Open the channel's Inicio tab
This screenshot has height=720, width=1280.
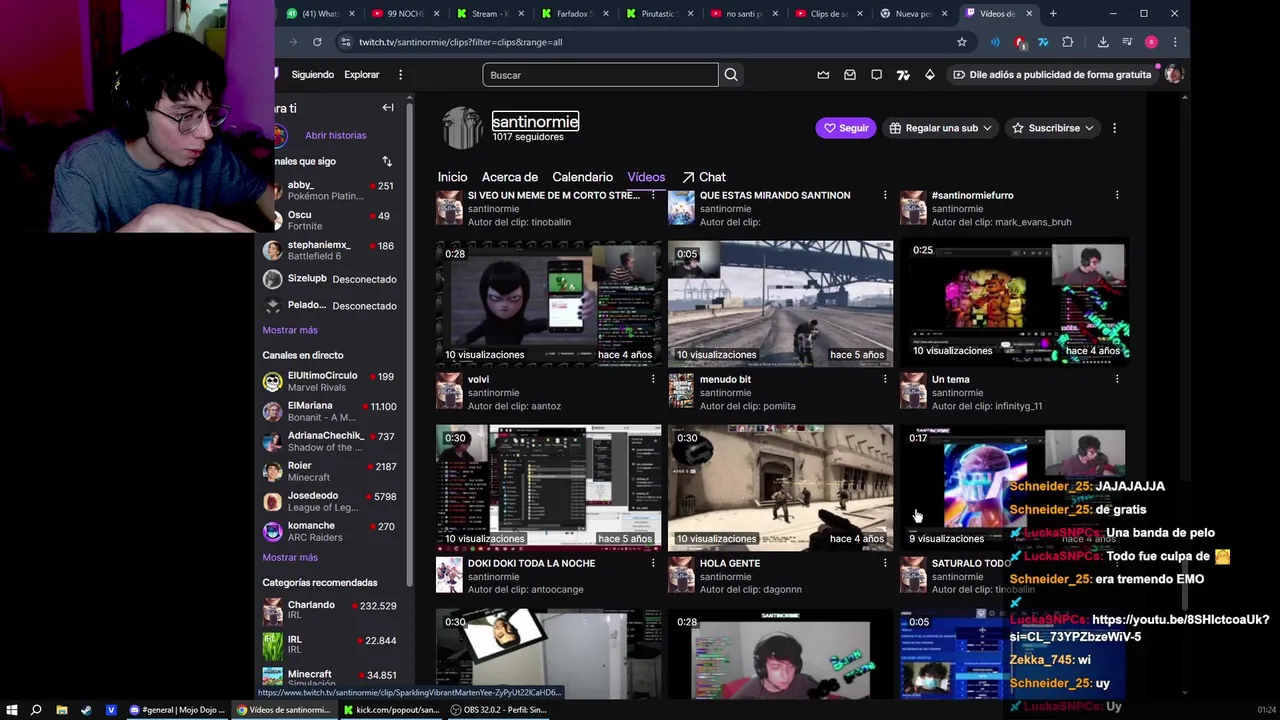coord(452,177)
